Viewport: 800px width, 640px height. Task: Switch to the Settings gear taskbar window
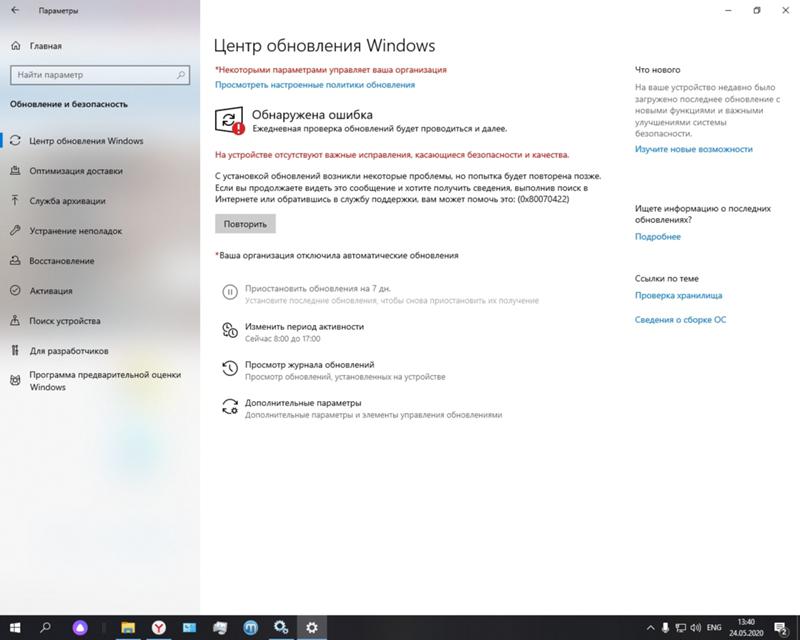click(312, 628)
